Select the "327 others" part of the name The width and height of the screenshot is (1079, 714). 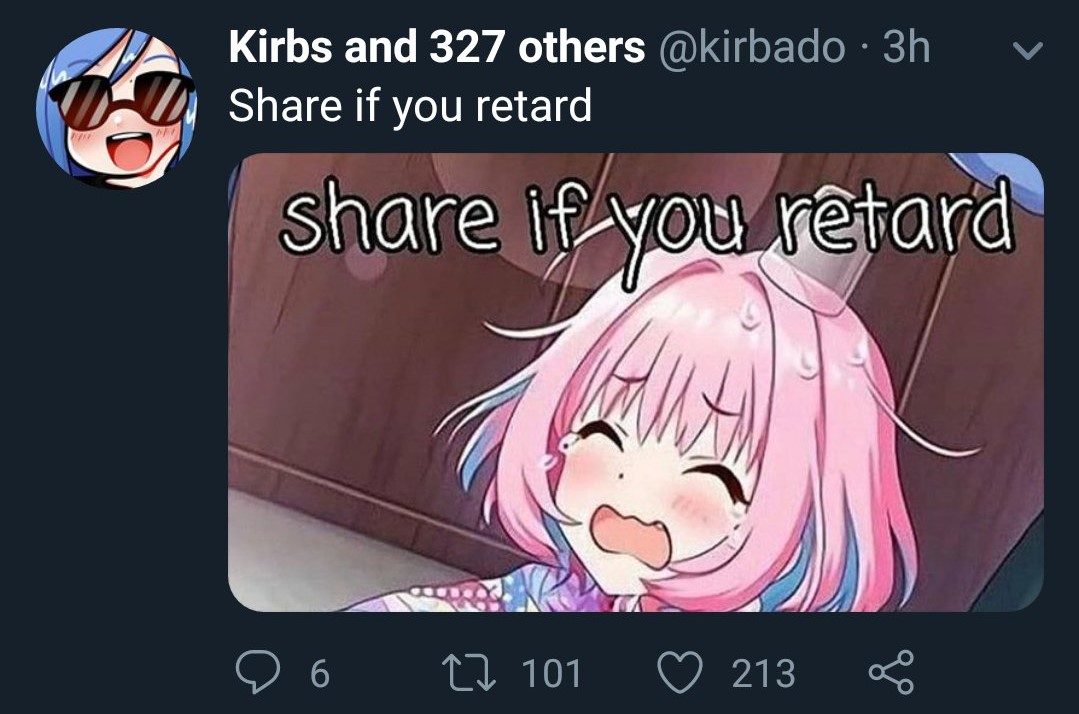click(537, 47)
